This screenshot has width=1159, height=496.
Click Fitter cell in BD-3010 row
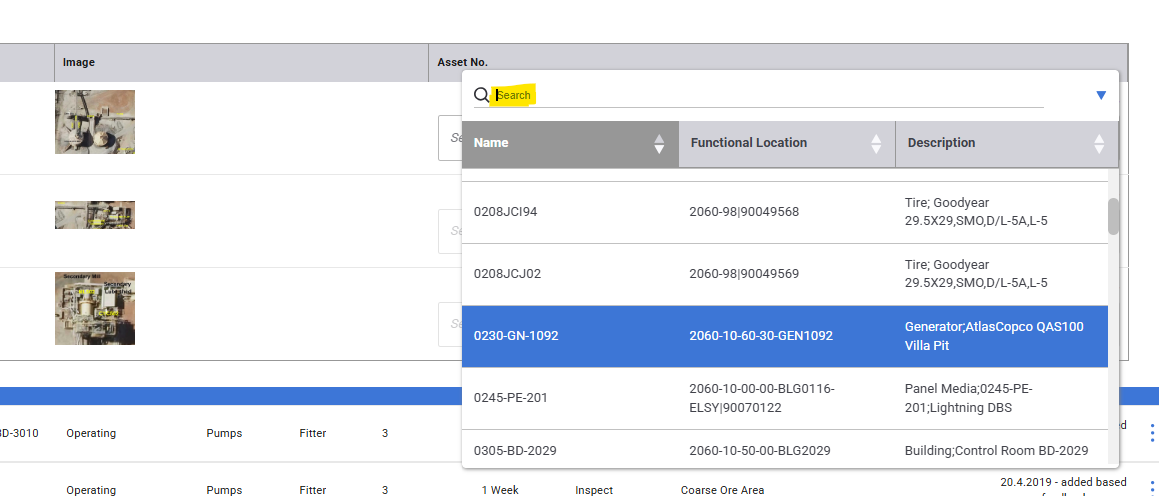[x=313, y=433]
